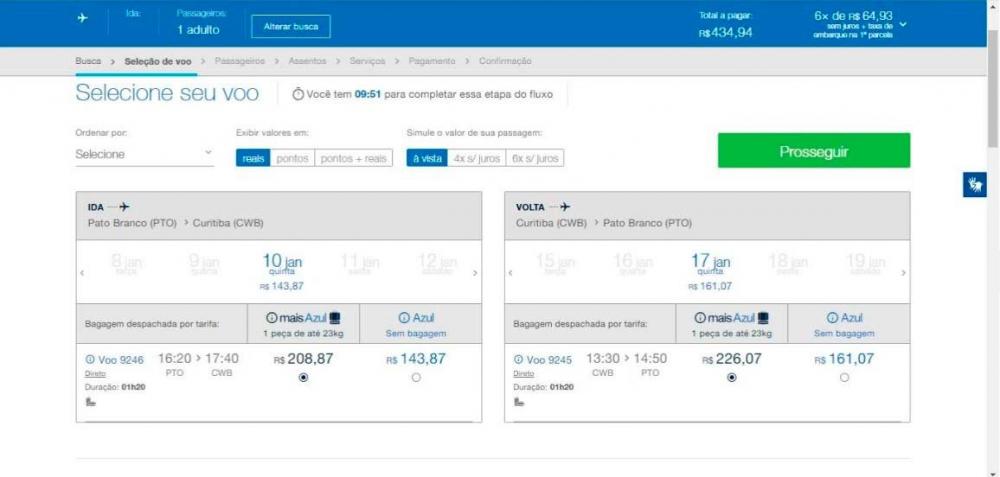The image size is (1000, 477).
Task: Select the R$ 161,07 return fare radio button
Action: tap(845, 377)
